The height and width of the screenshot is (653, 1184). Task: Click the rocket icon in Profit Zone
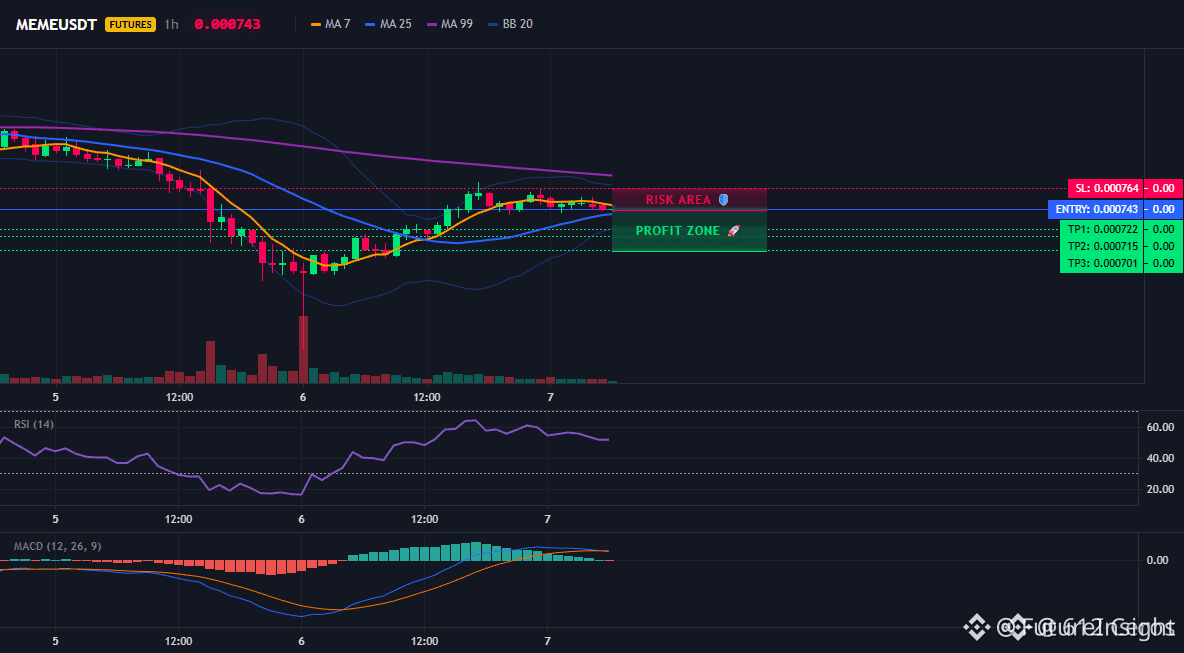click(x=733, y=231)
